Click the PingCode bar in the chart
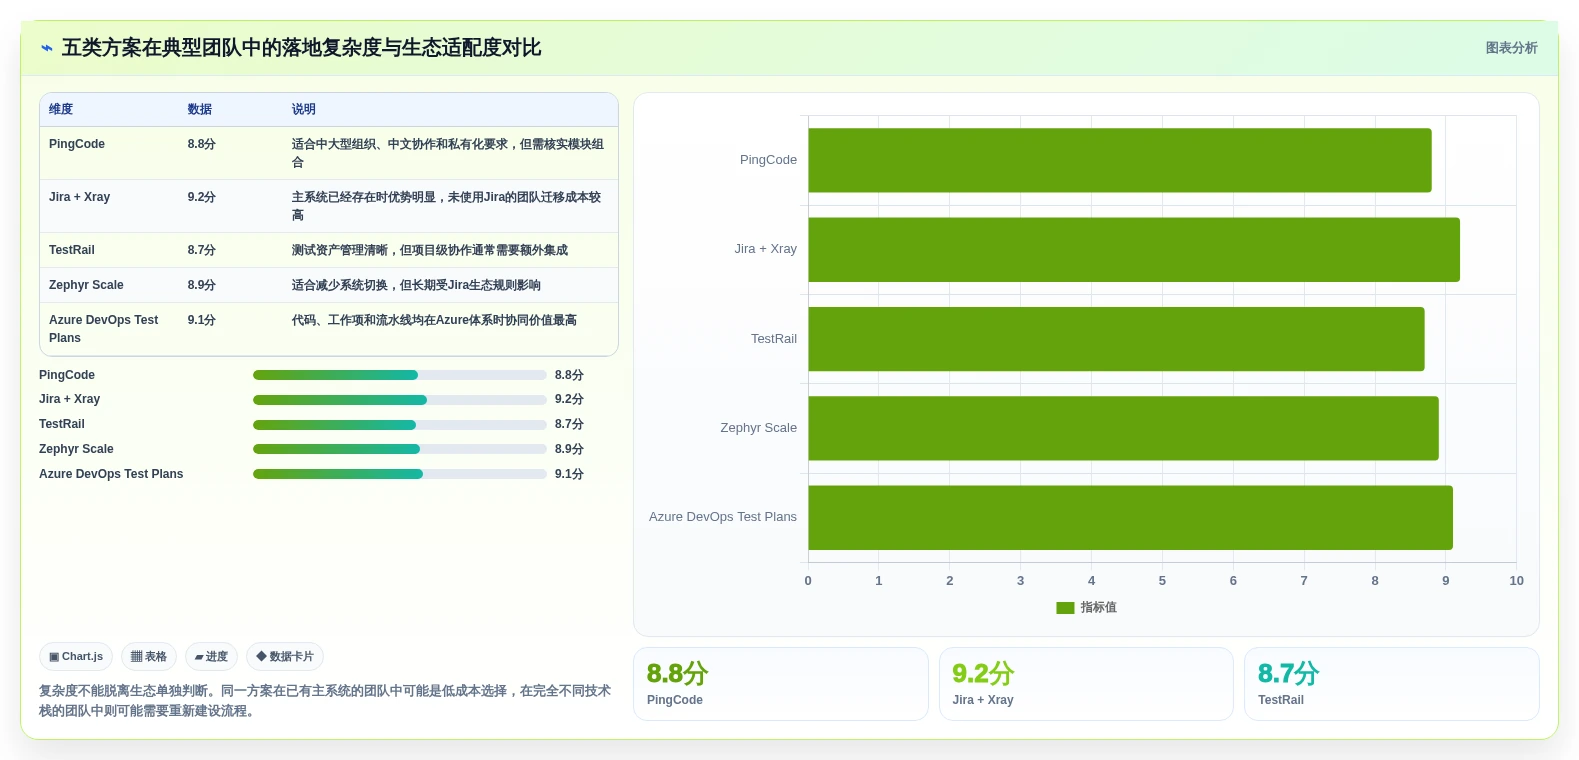 click(1120, 160)
